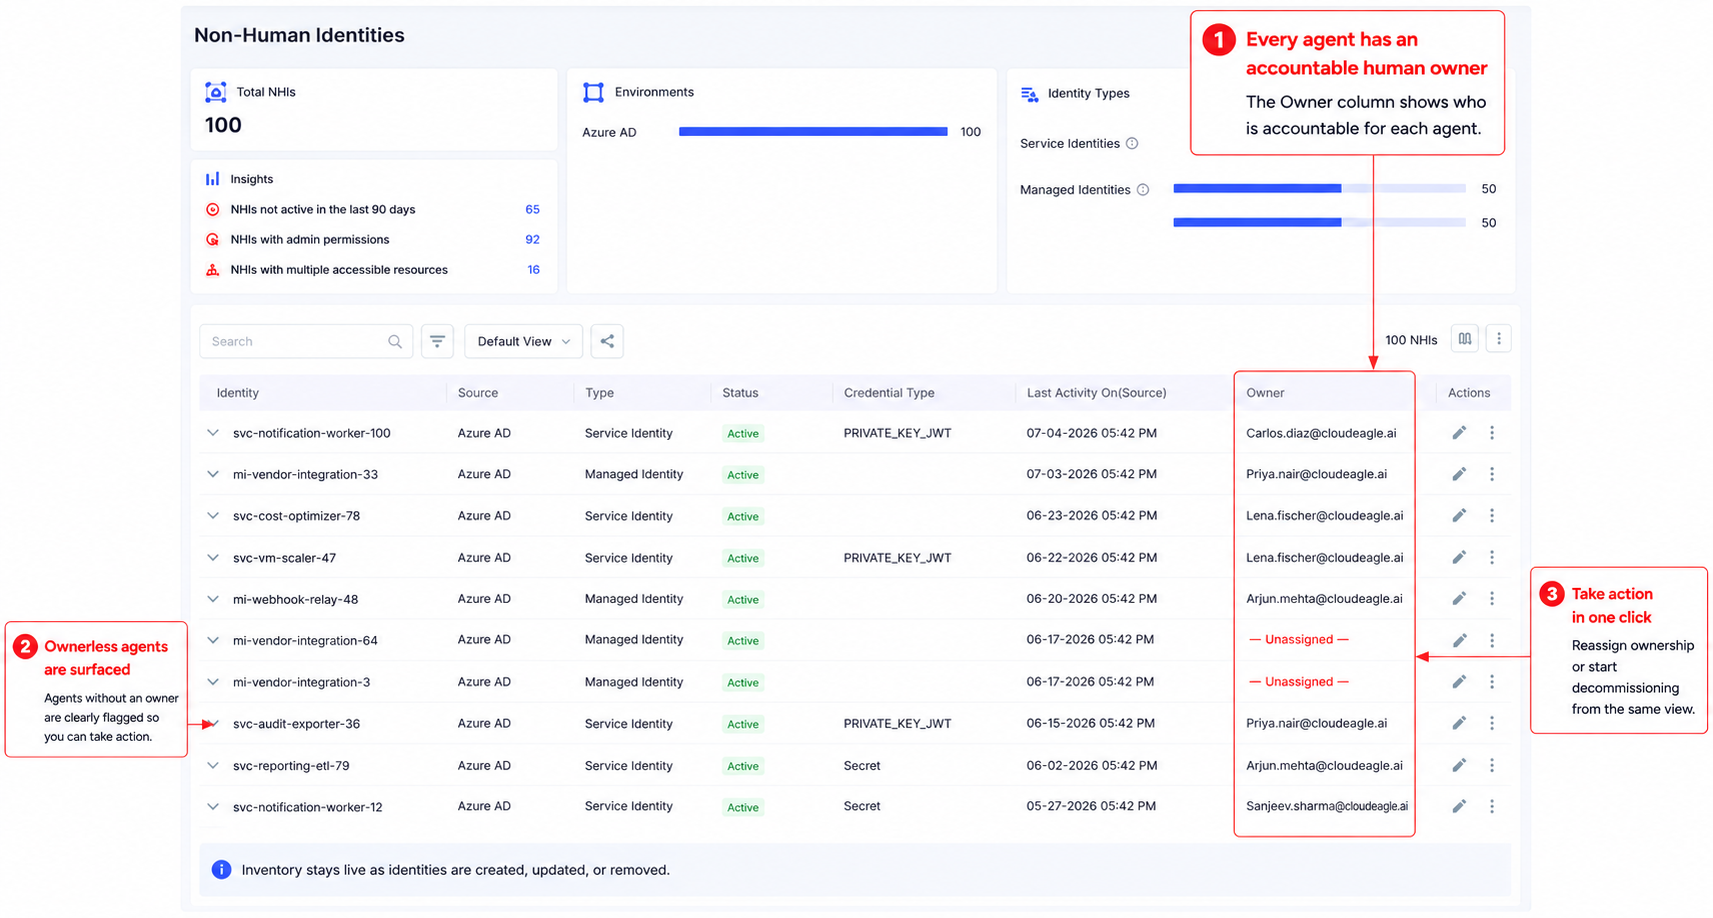The image size is (1713, 918).
Task: Sort by Last Activity On(Source) header
Action: (x=1096, y=393)
